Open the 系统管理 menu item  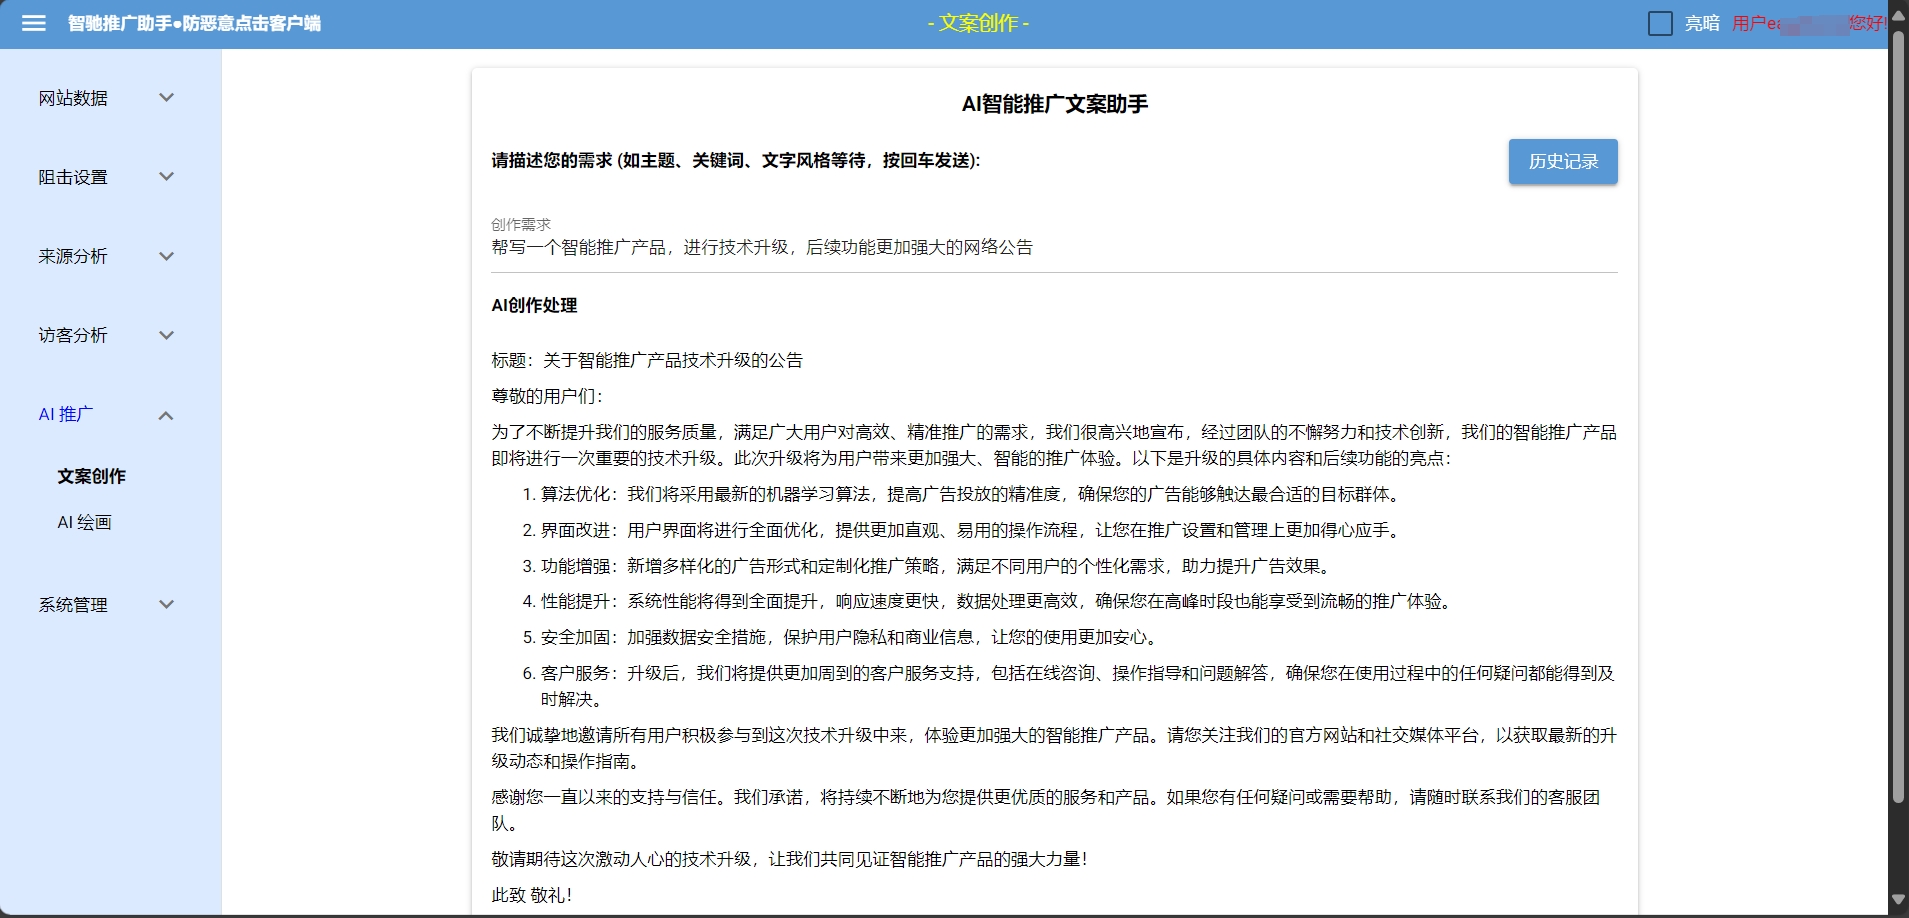pyautogui.click(x=73, y=605)
